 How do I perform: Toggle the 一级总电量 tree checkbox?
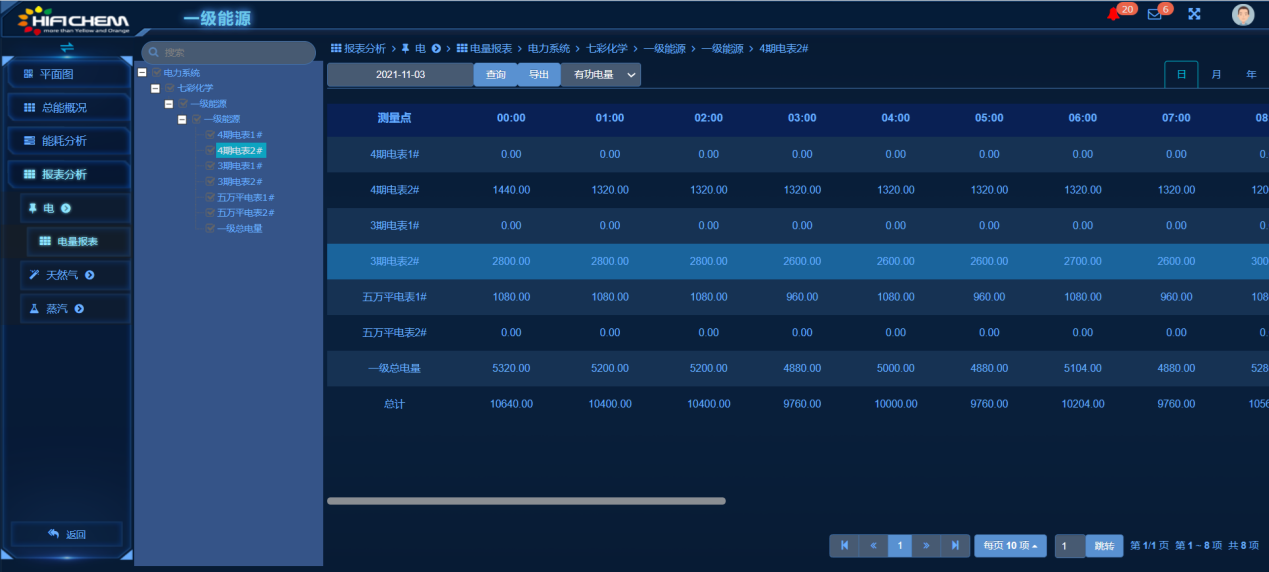210,228
